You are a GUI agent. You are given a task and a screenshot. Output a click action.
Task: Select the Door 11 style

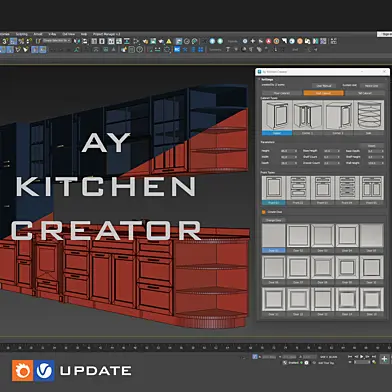pos(274,302)
